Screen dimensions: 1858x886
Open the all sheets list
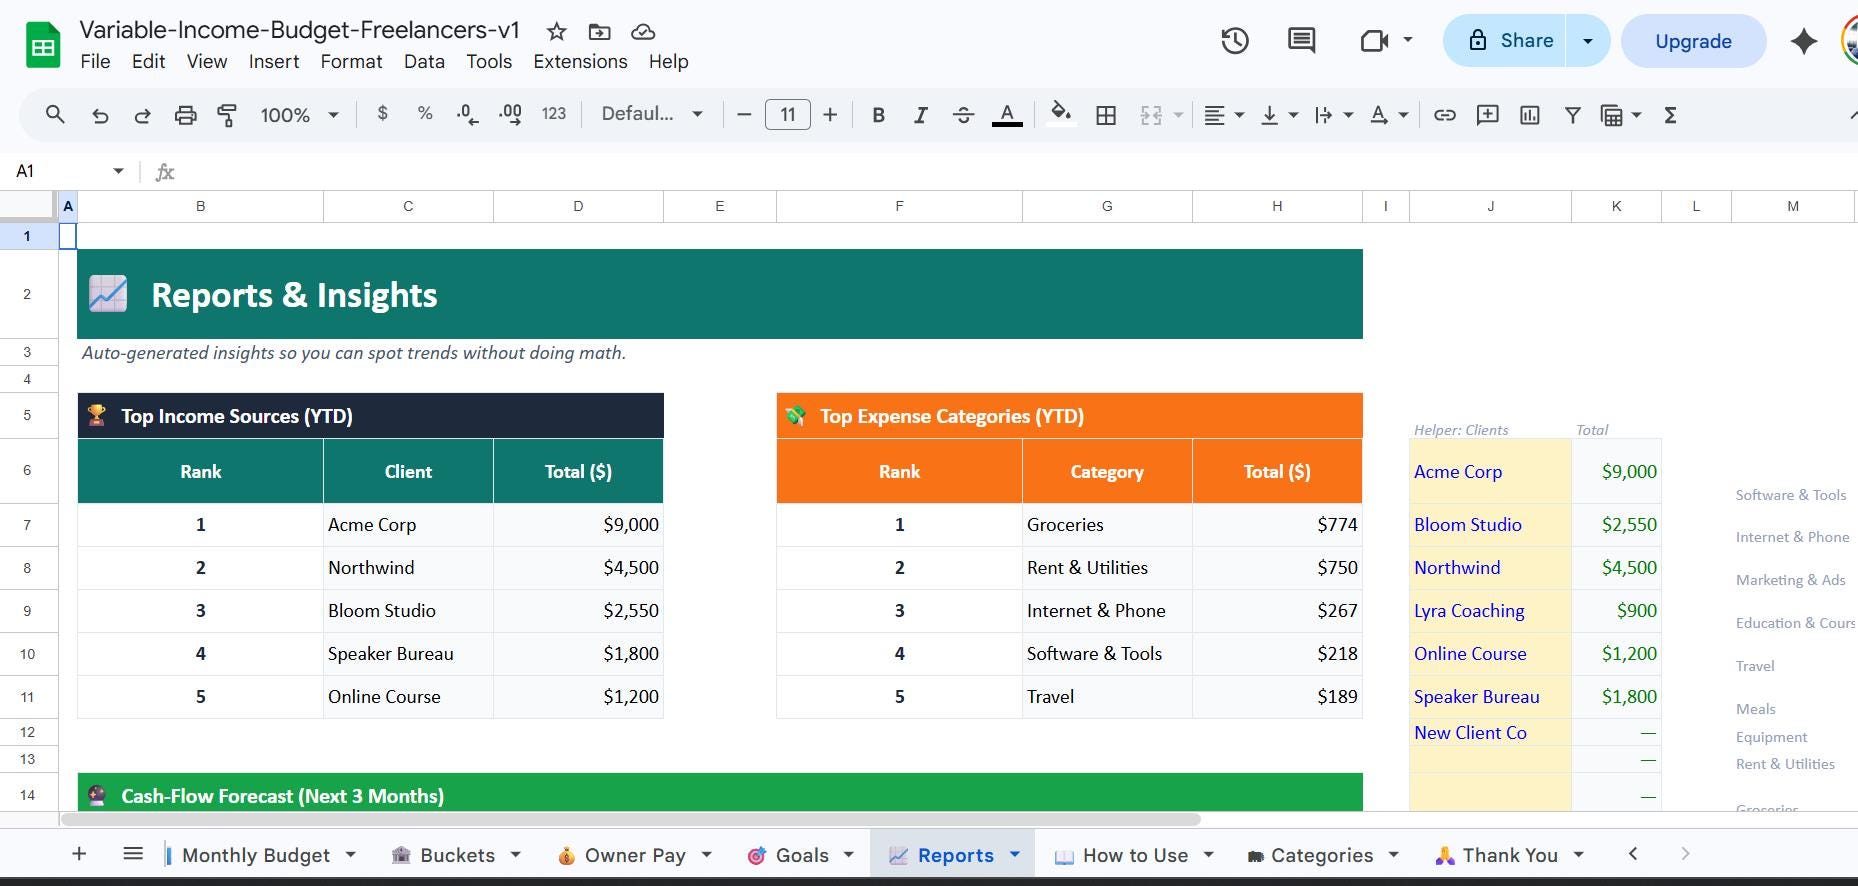pyautogui.click(x=132, y=854)
